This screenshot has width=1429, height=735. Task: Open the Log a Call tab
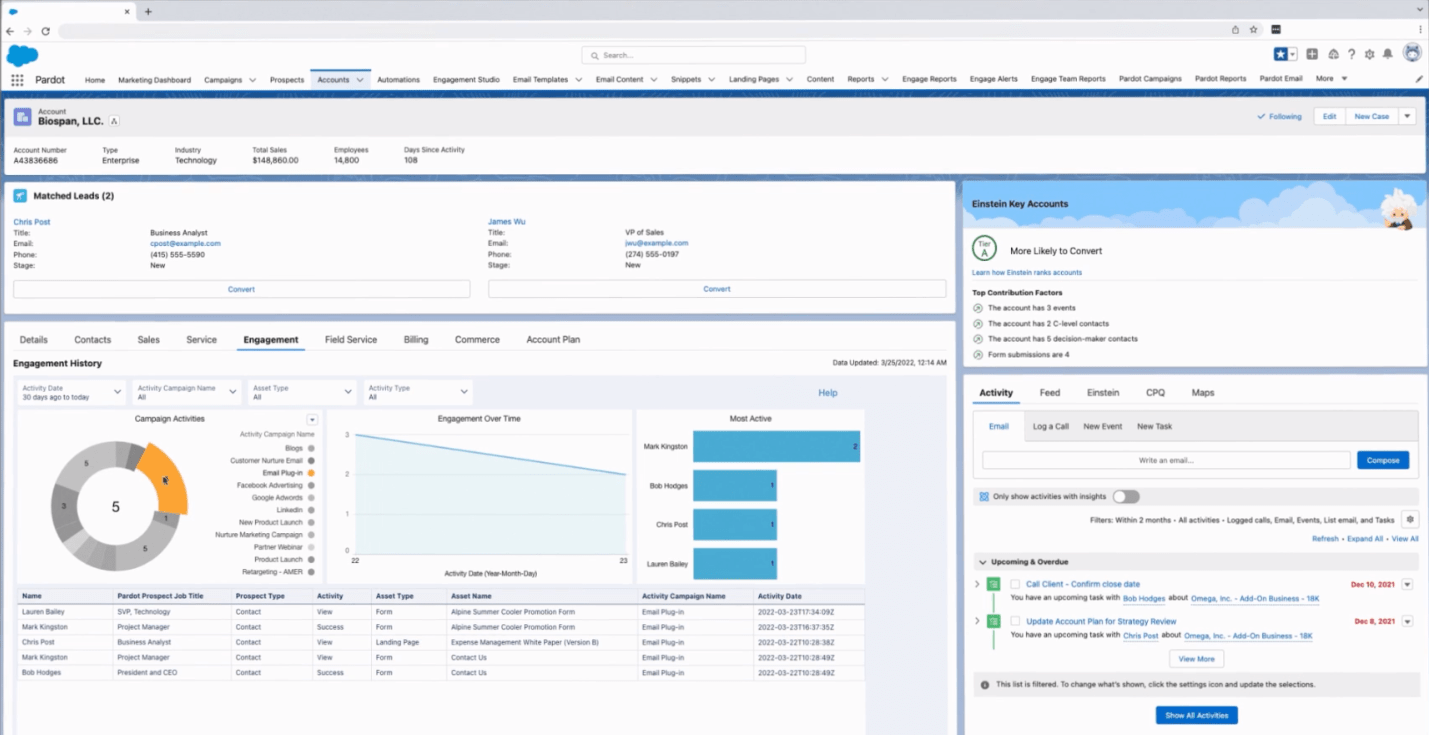[1051, 426]
